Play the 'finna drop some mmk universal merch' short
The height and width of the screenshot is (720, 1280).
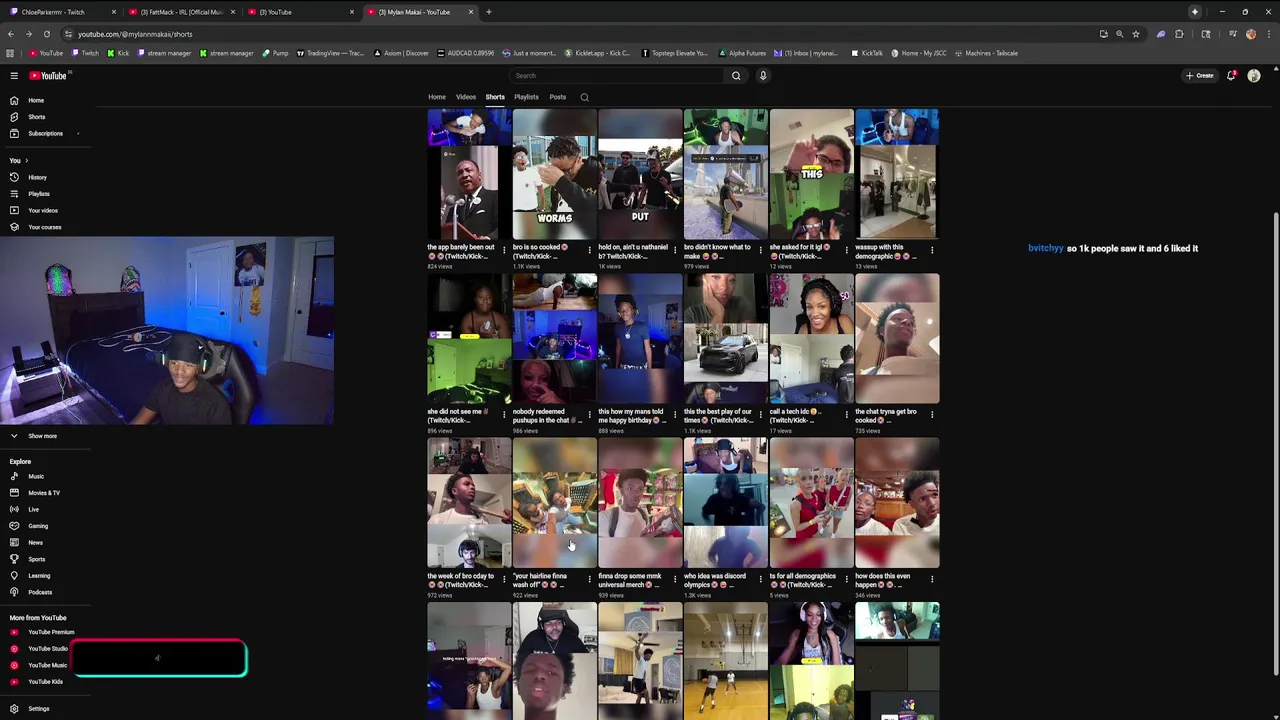640,503
